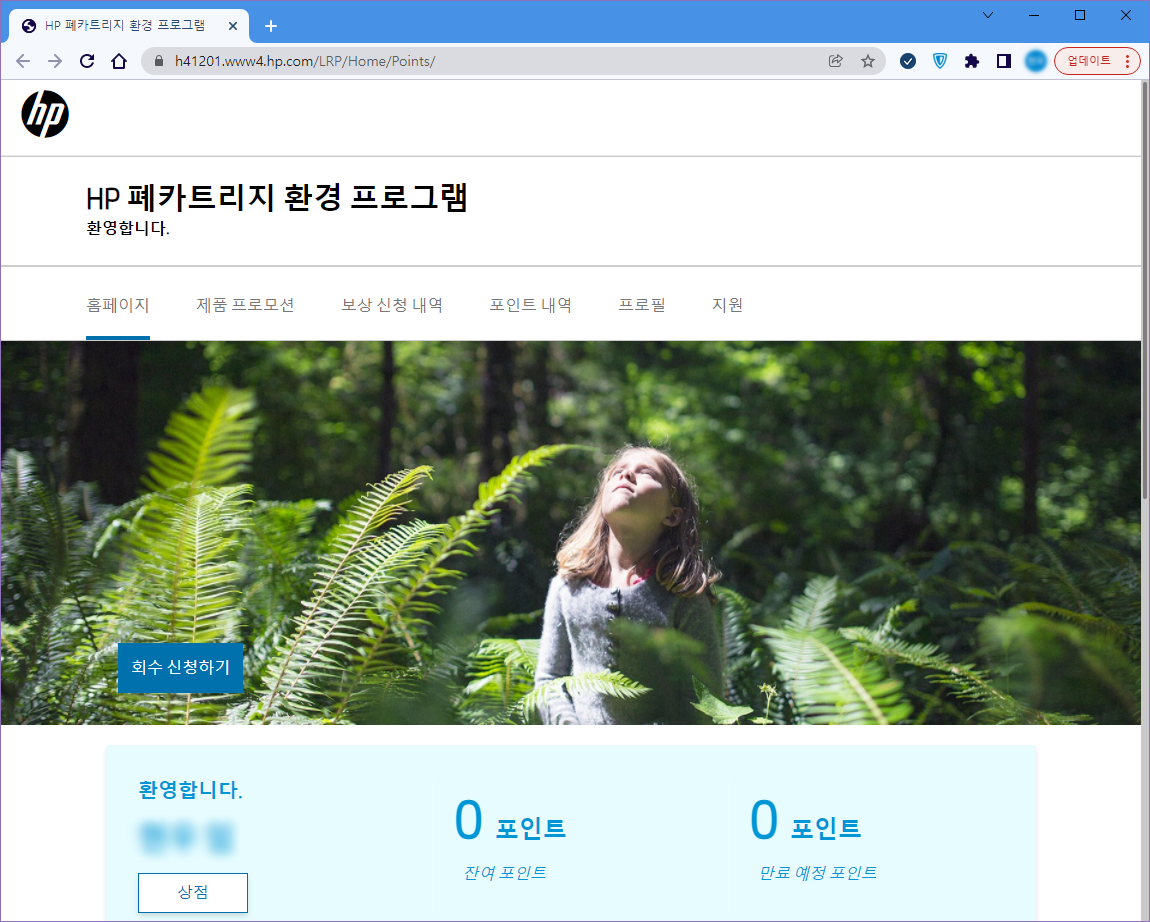
Task: Switch to 포인트 내역 tab
Action: point(530,305)
